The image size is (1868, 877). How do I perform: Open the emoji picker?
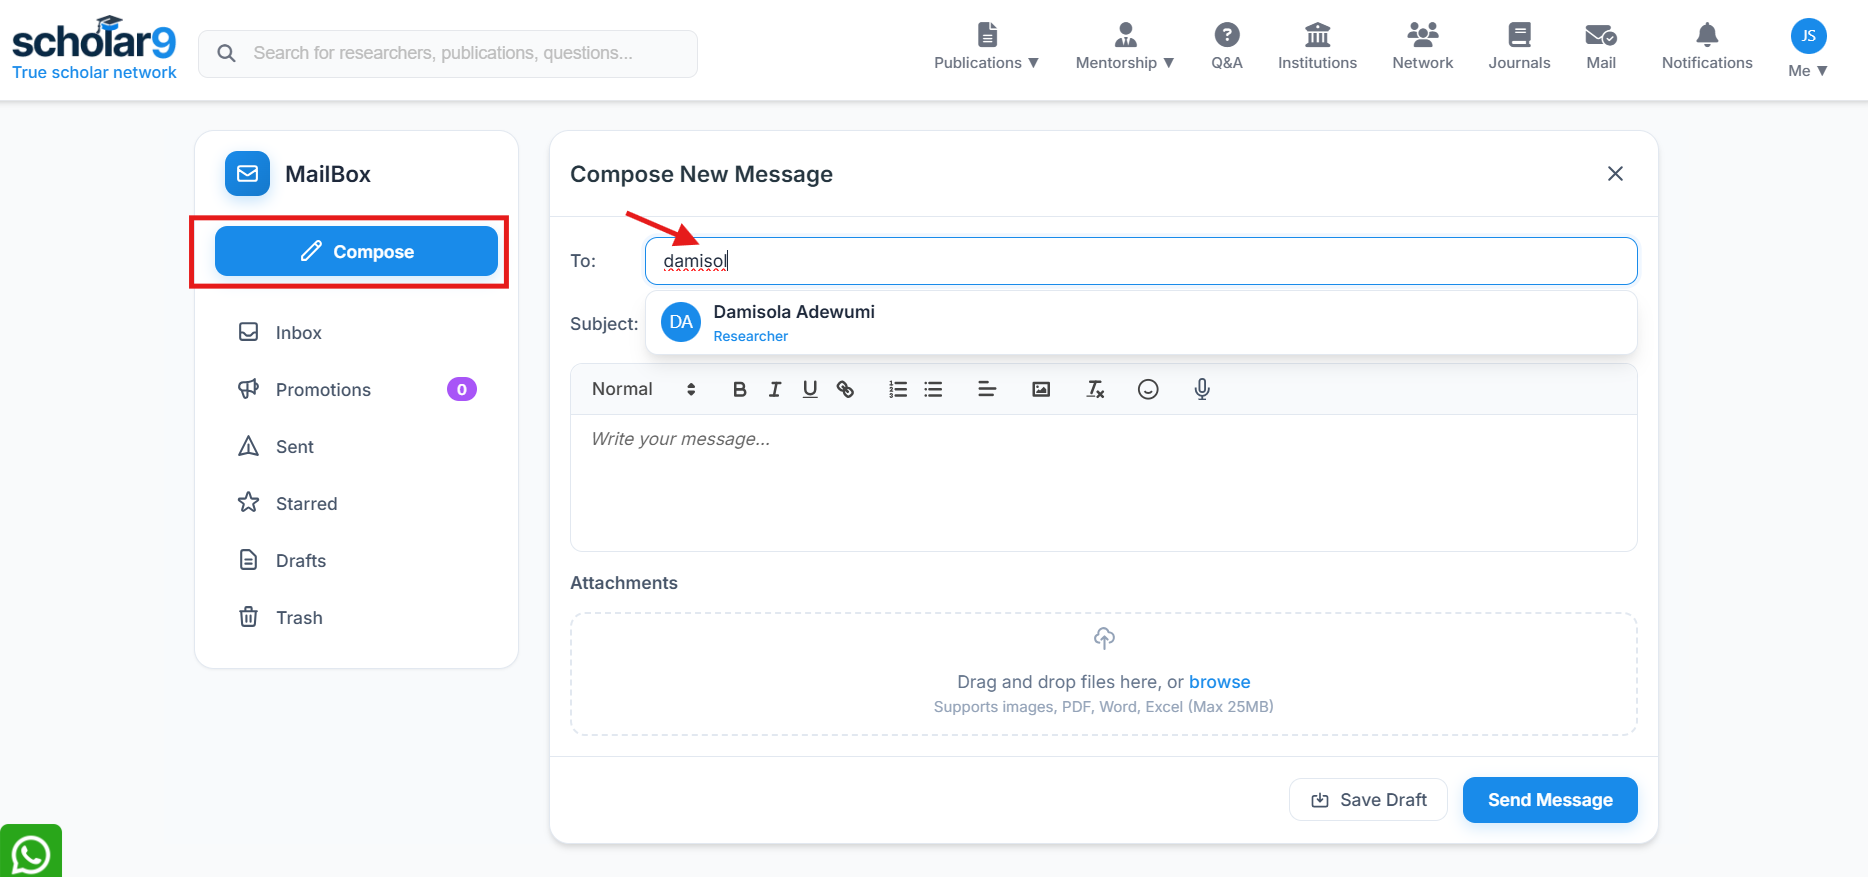click(x=1148, y=389)
